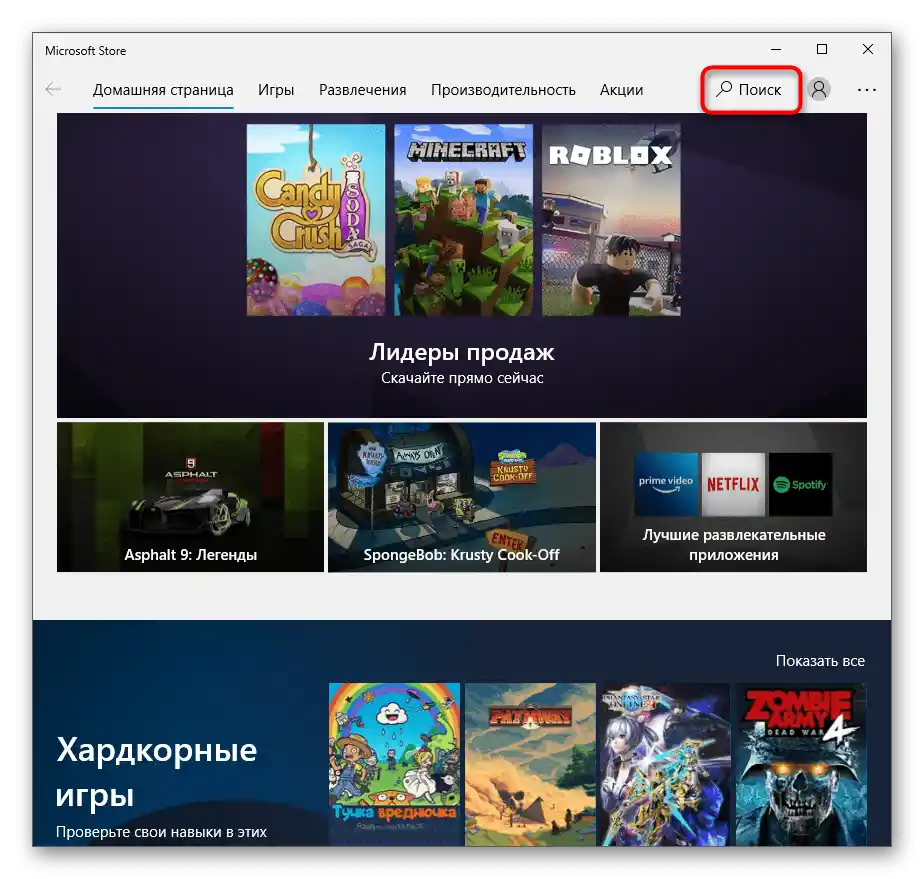Click the Netflix icon
924x879 pixels.
(733, 484)
